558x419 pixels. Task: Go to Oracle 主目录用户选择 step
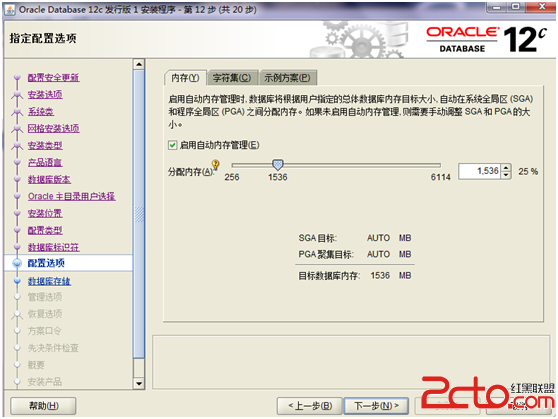coord(72,197)
